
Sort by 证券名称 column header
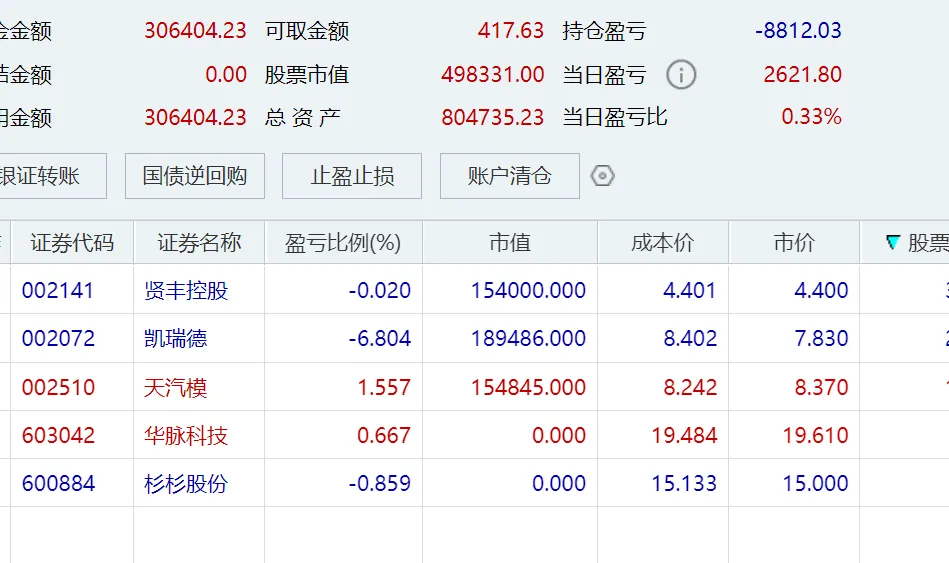pyautogui.click(x=199, y=243)
